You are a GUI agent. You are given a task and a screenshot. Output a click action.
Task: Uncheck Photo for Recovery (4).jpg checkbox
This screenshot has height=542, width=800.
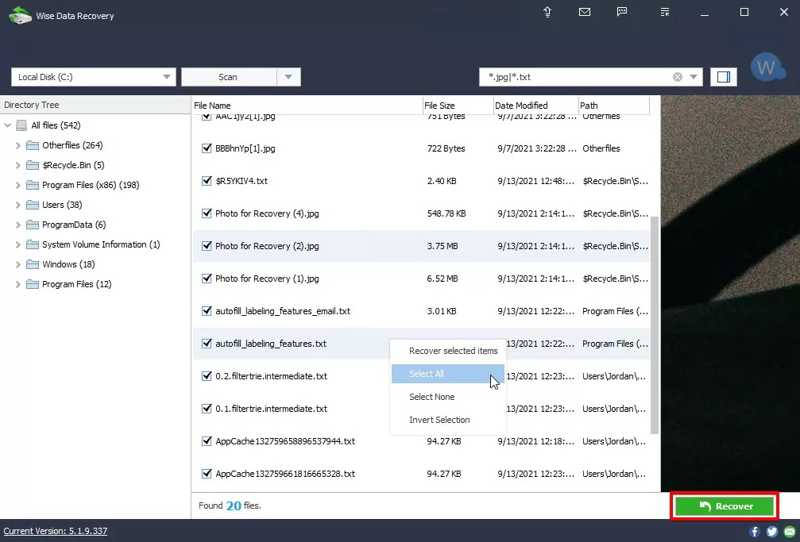[207, 213]
